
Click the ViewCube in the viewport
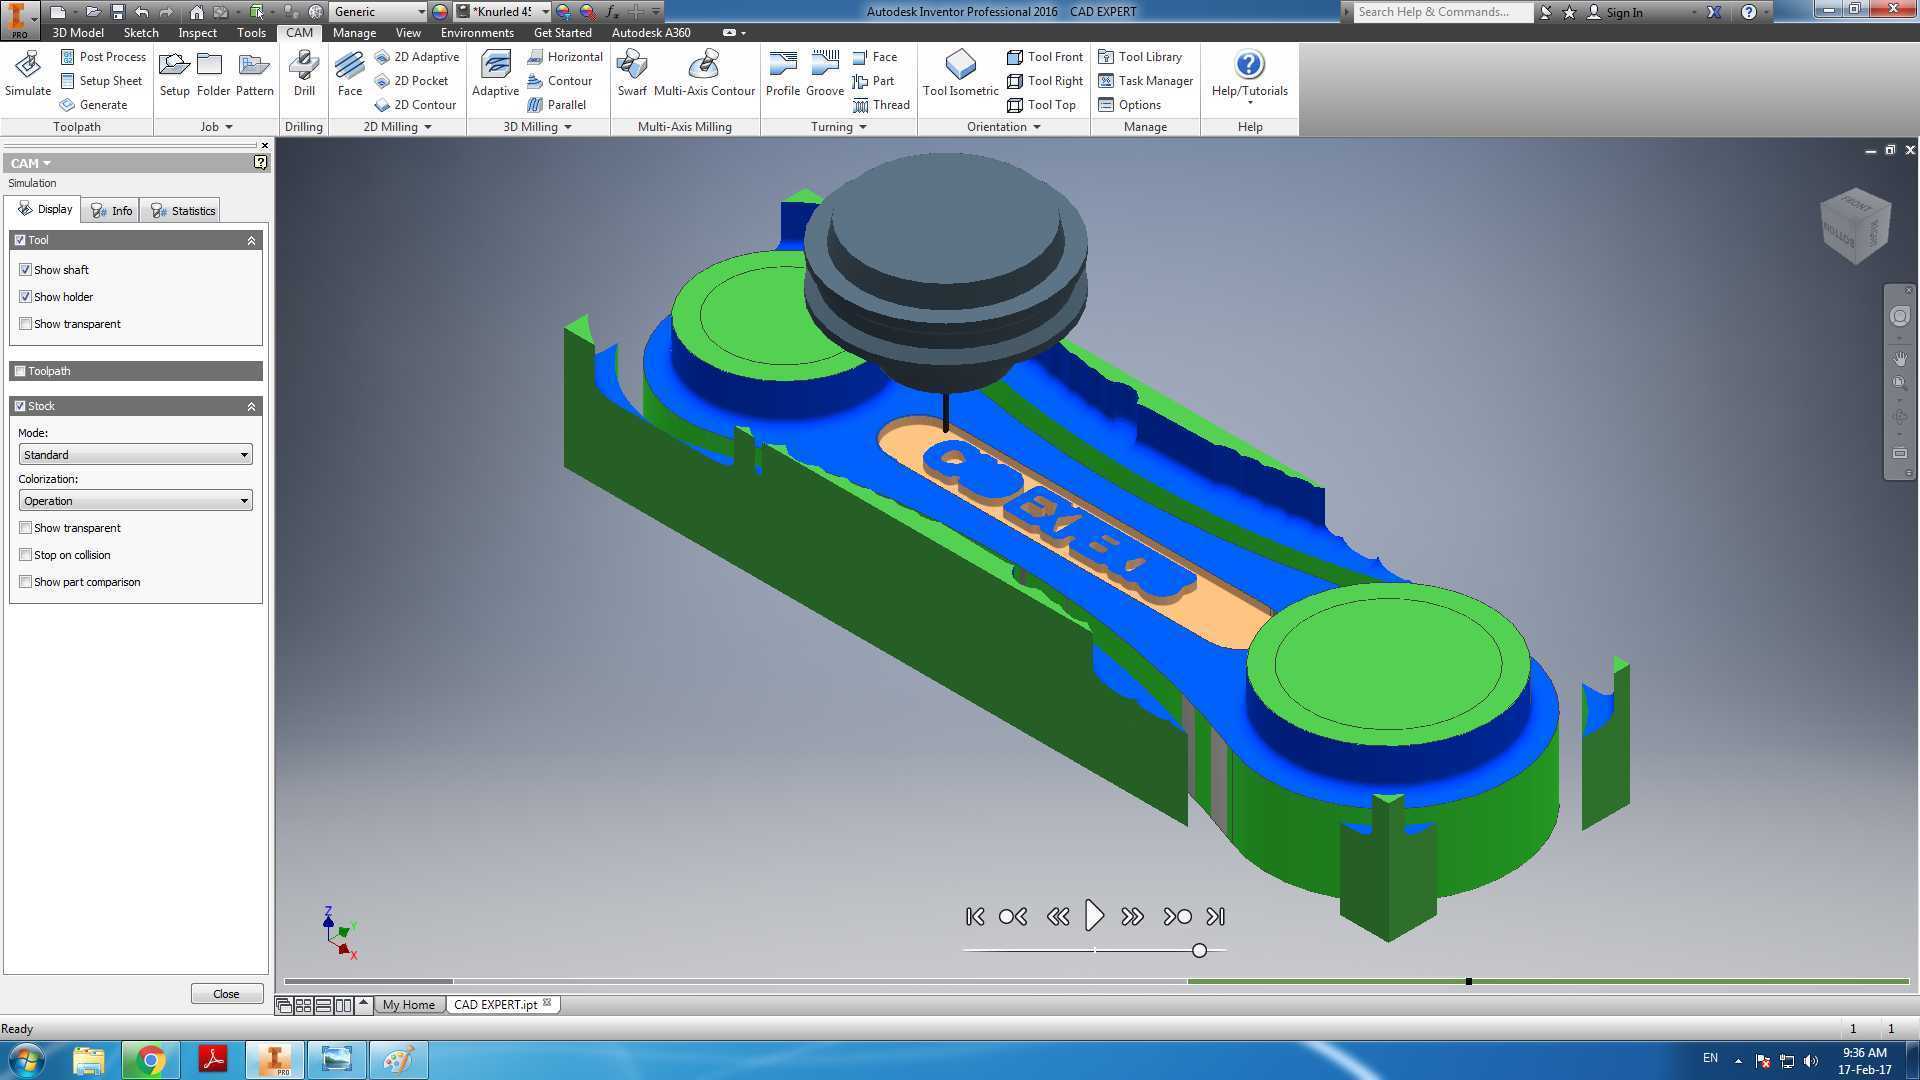coord(1856,226)
